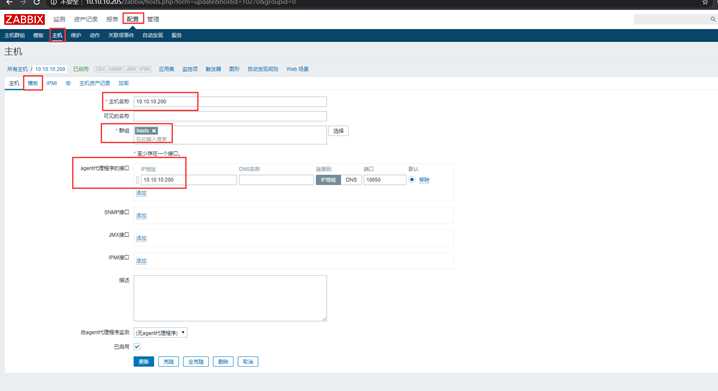Click the groups multiselect field
The image size is (718, 391).
pyautogui.click(x=230, y=135)
